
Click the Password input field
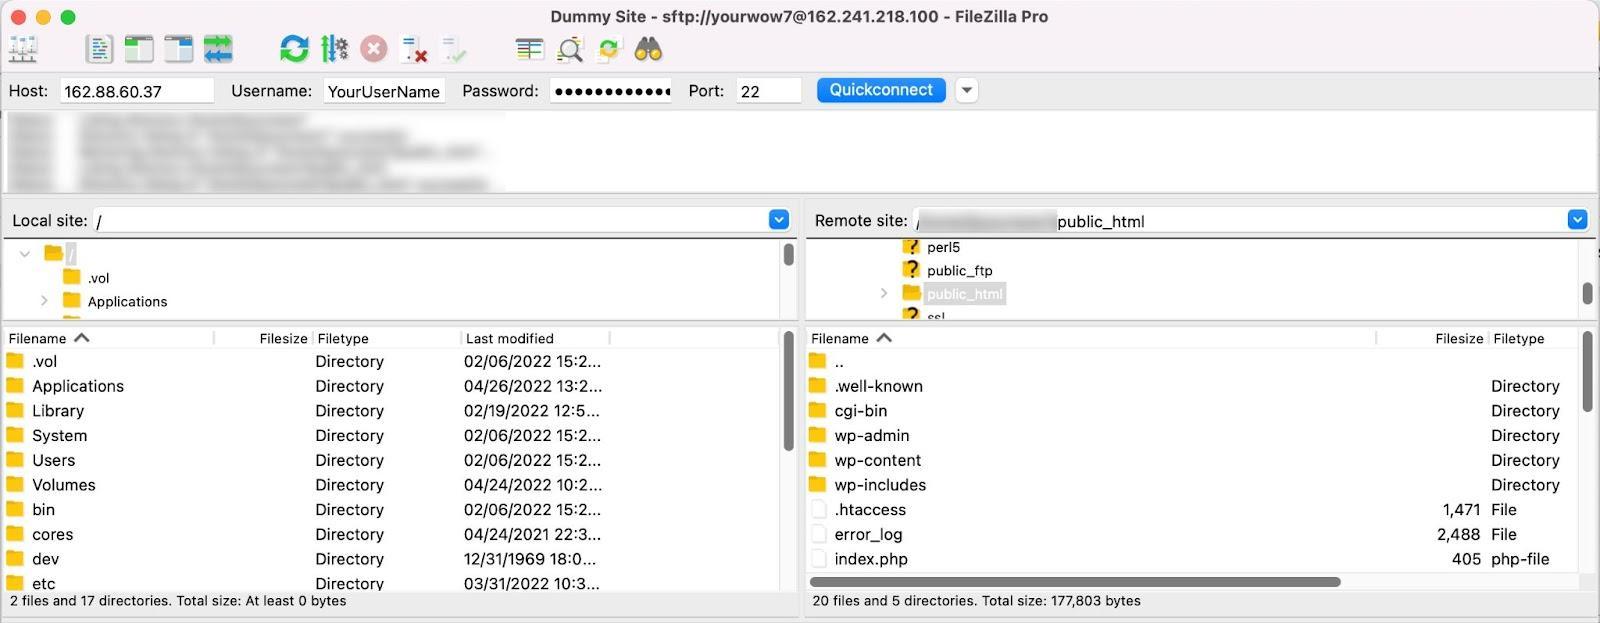point(611,91)
